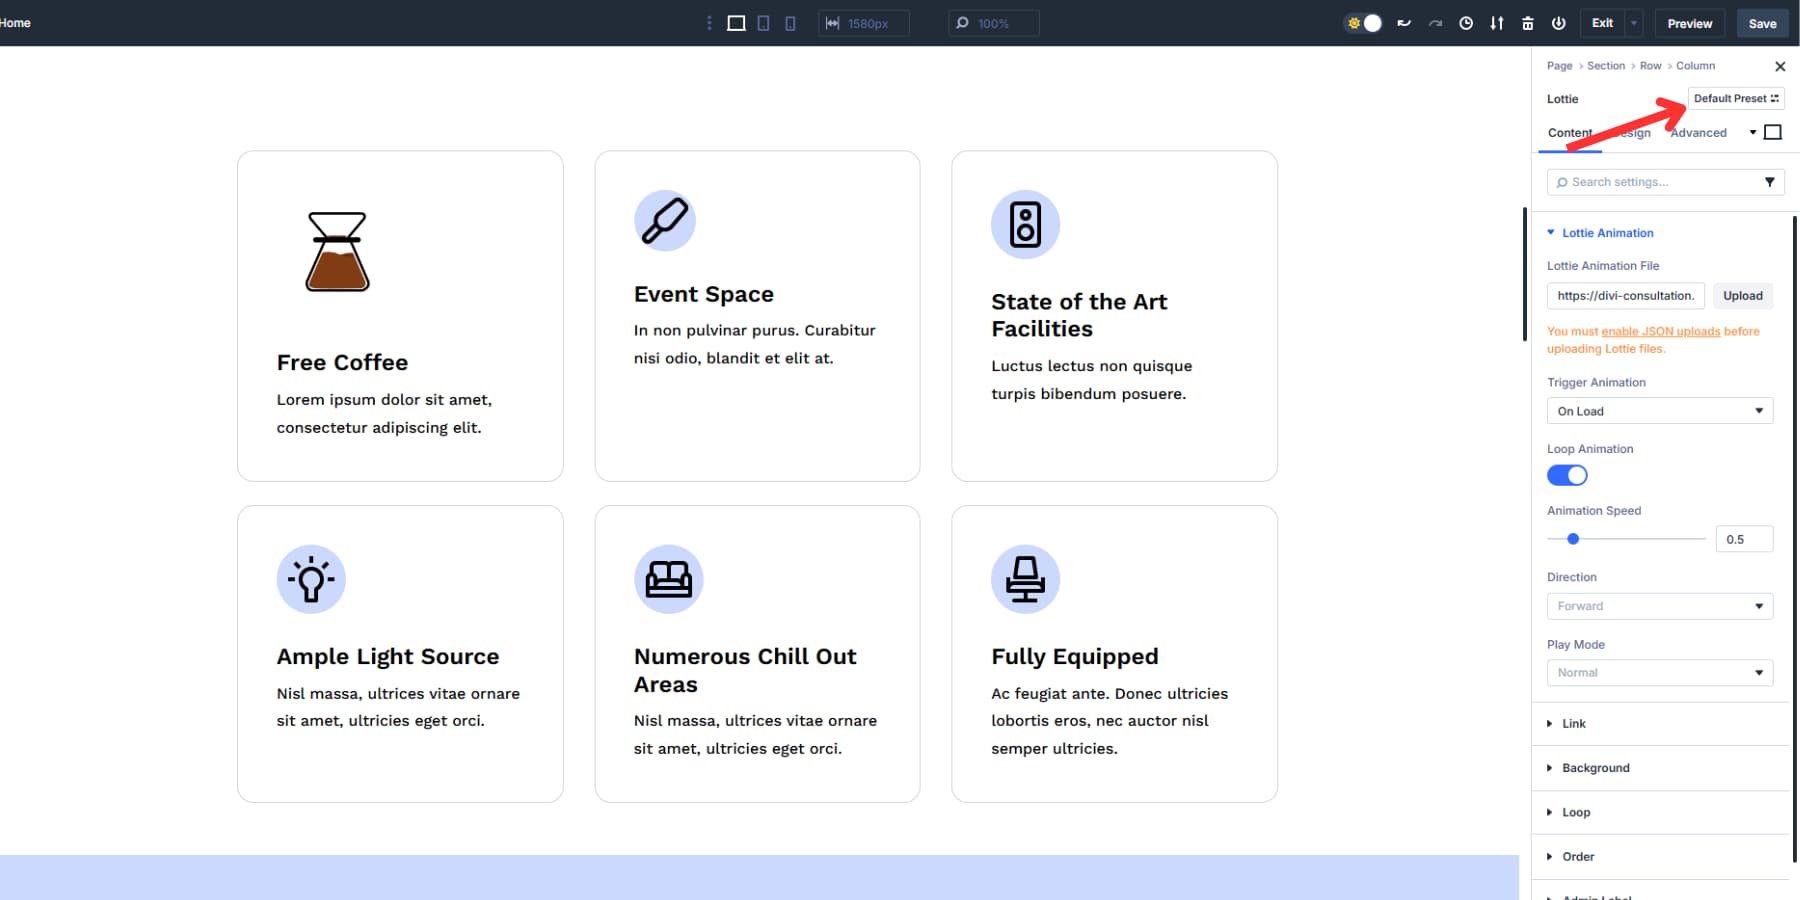Toggle light/dark builder interface mode
Image resolution: width=1800 pixels, height=900 pixels.
(x=1363, y=22)
